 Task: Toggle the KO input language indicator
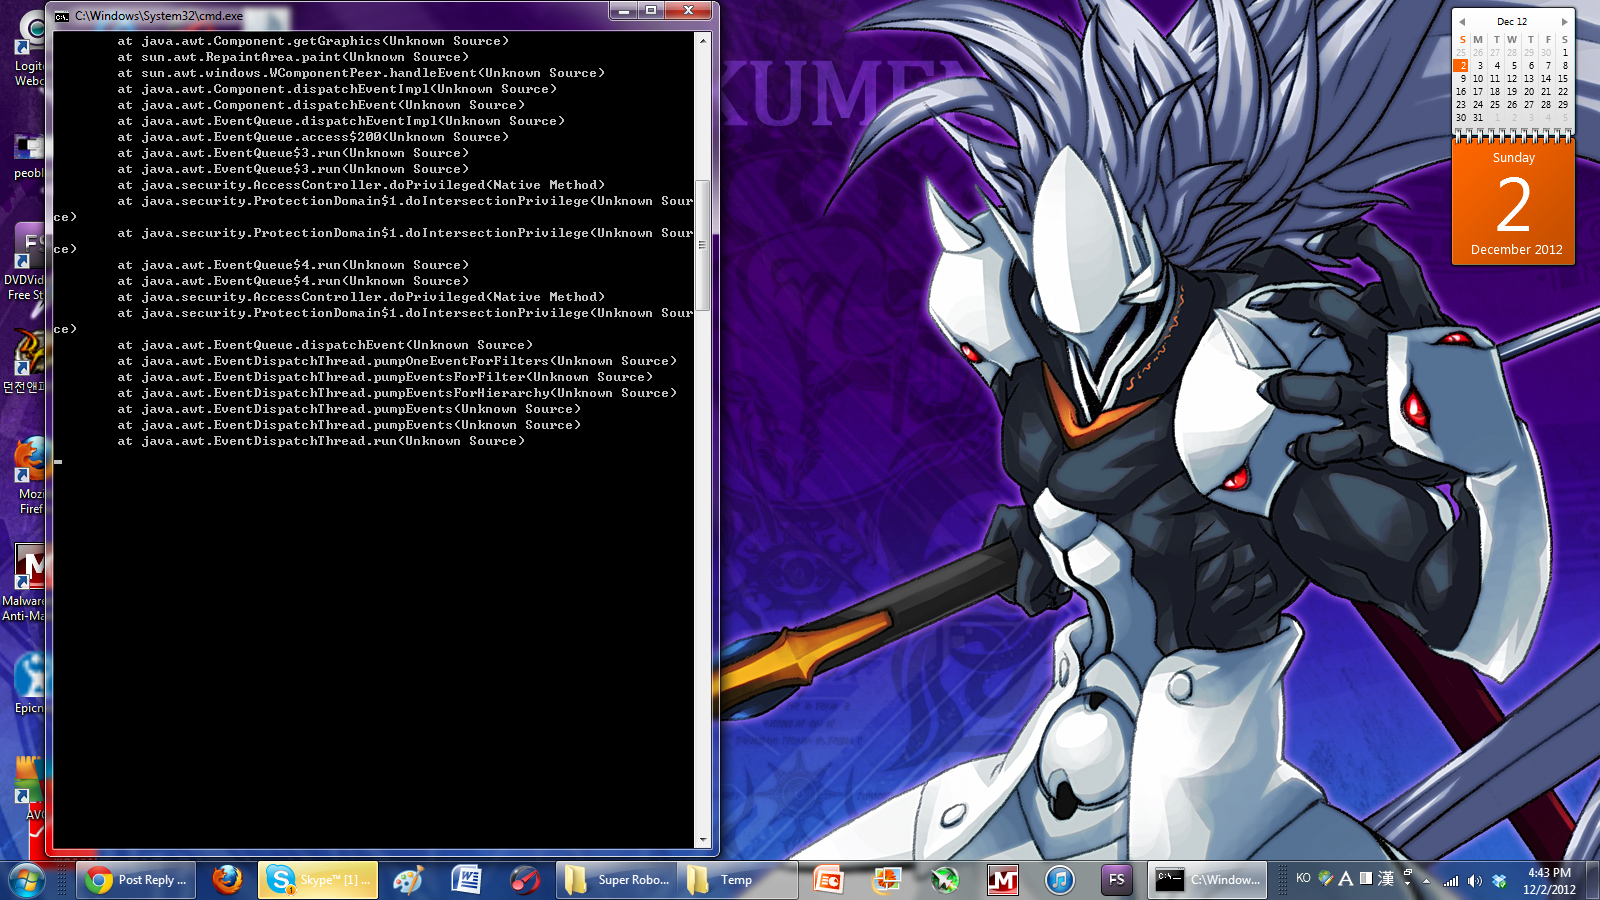coord(1303,879)
